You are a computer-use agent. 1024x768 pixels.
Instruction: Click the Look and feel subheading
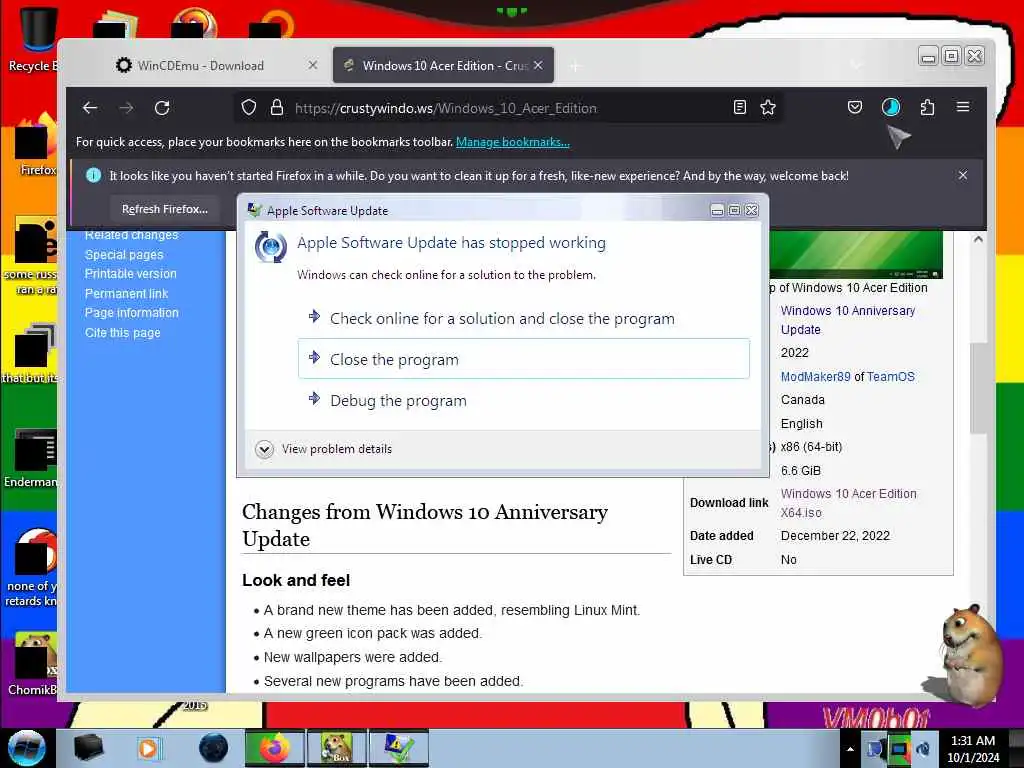(x=296, y=580)
